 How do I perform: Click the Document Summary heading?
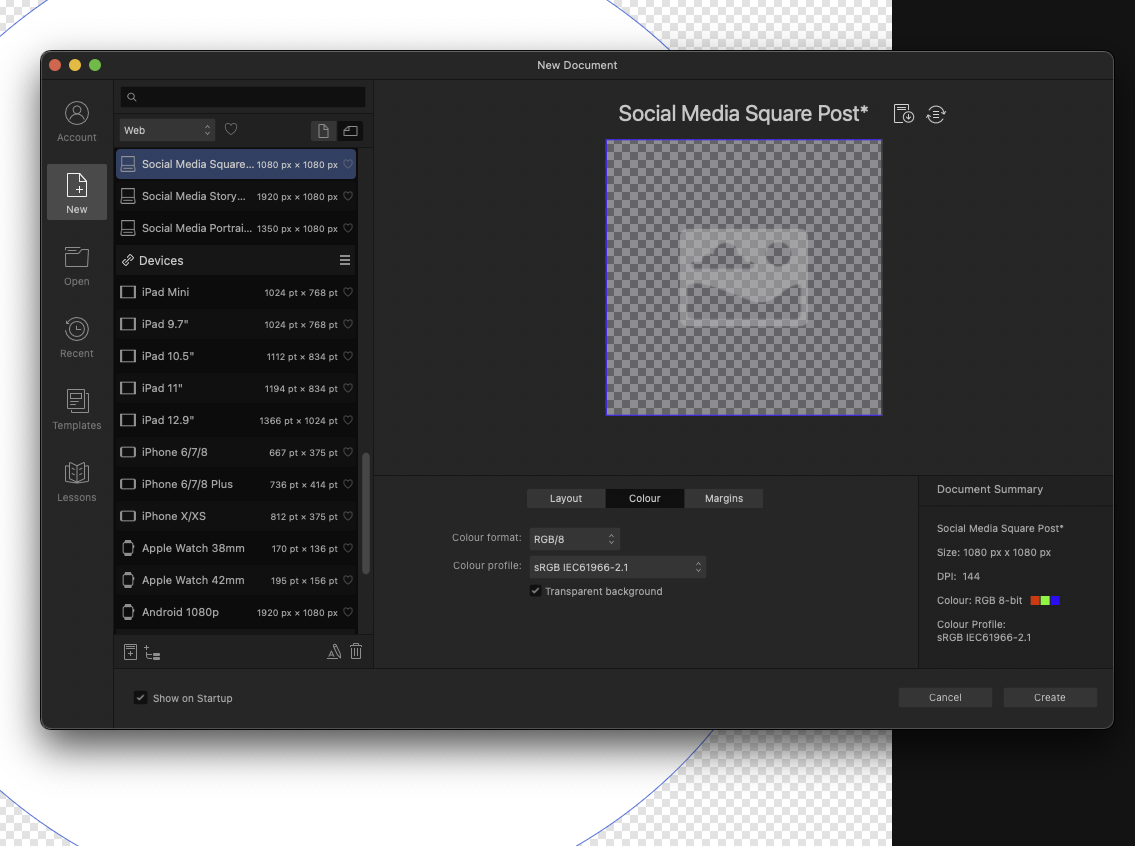[x=990, y=489]
